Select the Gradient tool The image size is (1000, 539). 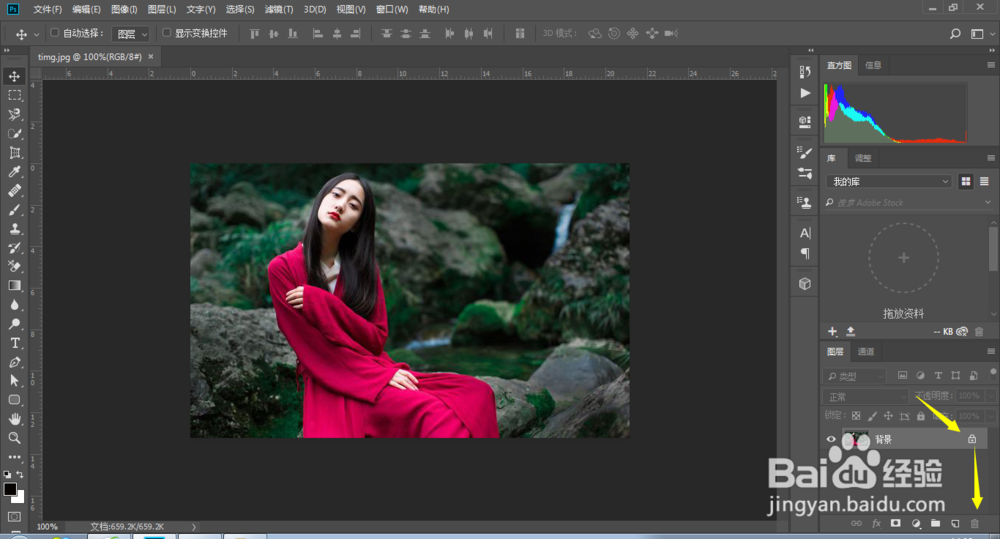point(14,286)
